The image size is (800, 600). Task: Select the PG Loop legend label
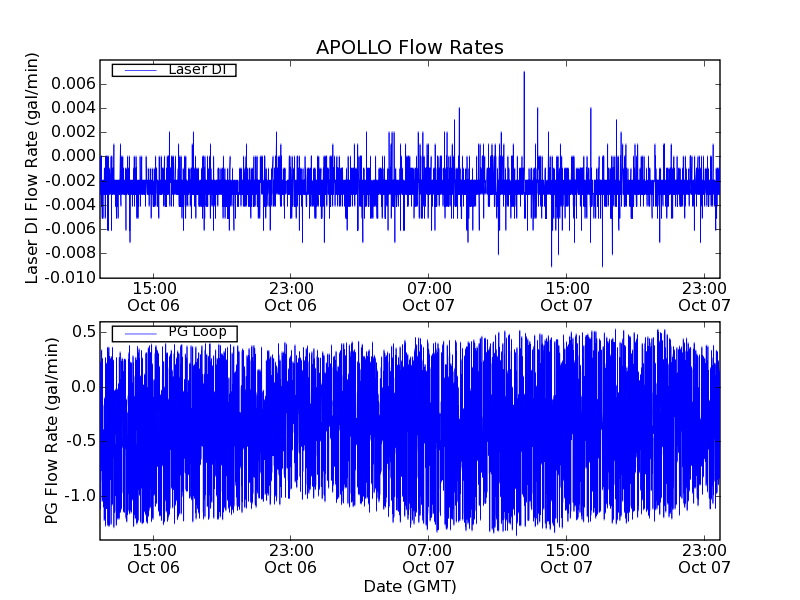(x=197, y=332)
